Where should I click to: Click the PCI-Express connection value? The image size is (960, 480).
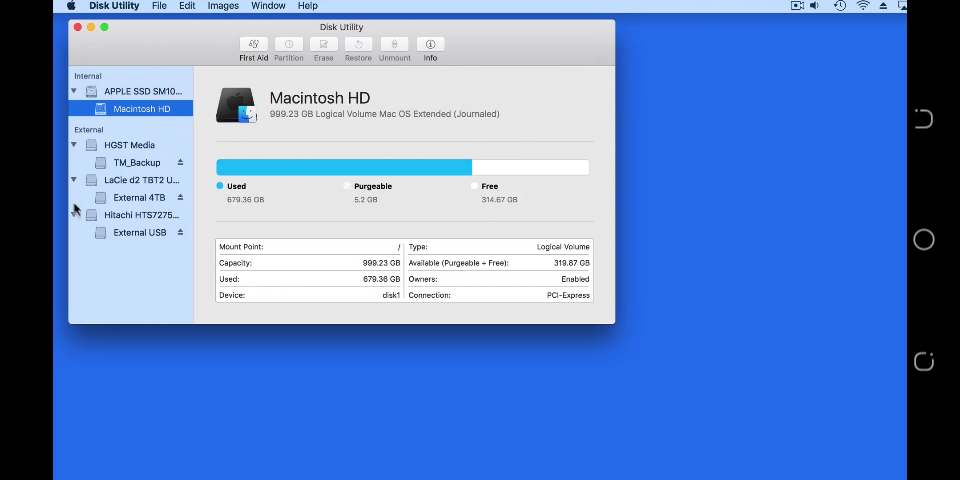coord(568,295)
